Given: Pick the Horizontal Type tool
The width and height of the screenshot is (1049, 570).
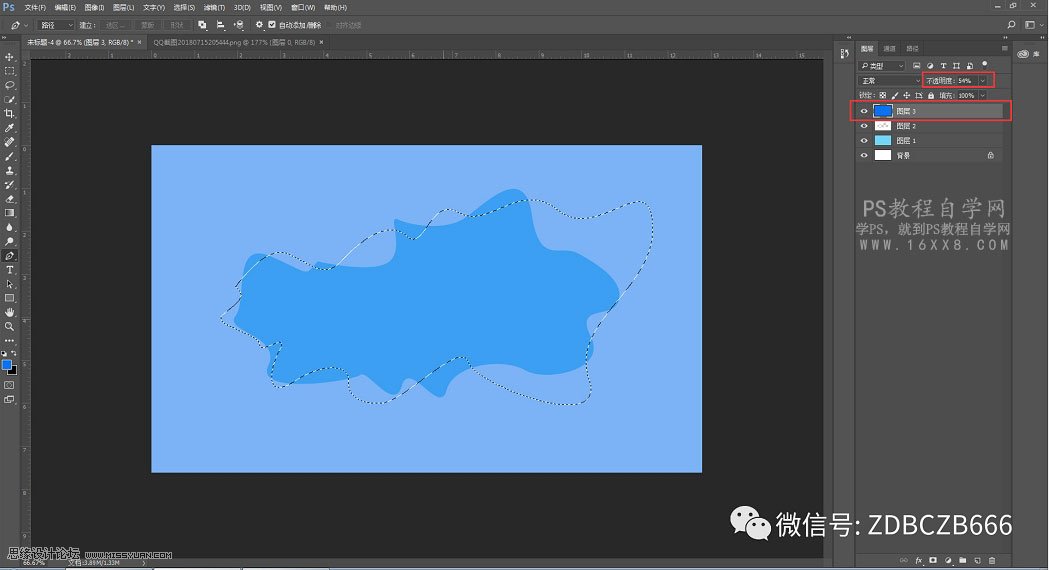Looking at the screenshot, I should point(9,270).
